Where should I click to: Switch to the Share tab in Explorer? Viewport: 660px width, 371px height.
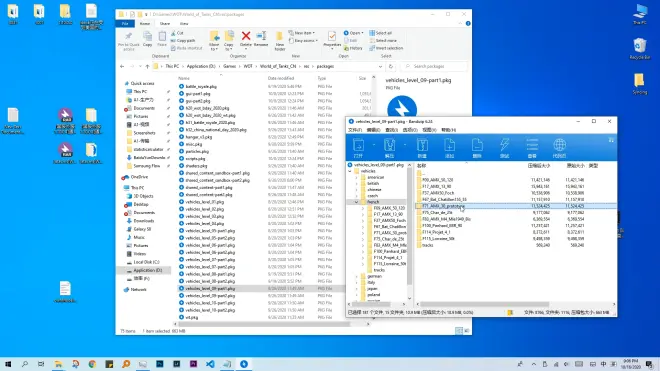(165, 24)
